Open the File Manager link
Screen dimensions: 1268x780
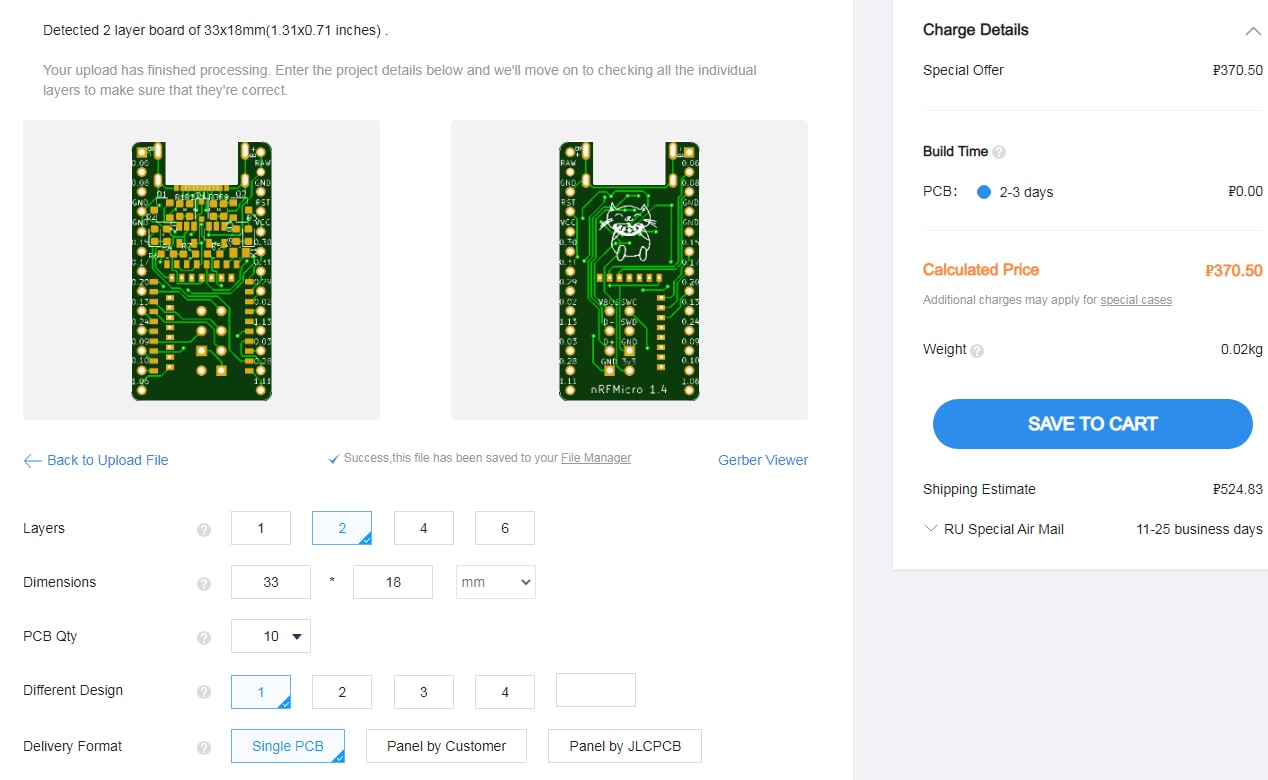[x=596, y=458]
